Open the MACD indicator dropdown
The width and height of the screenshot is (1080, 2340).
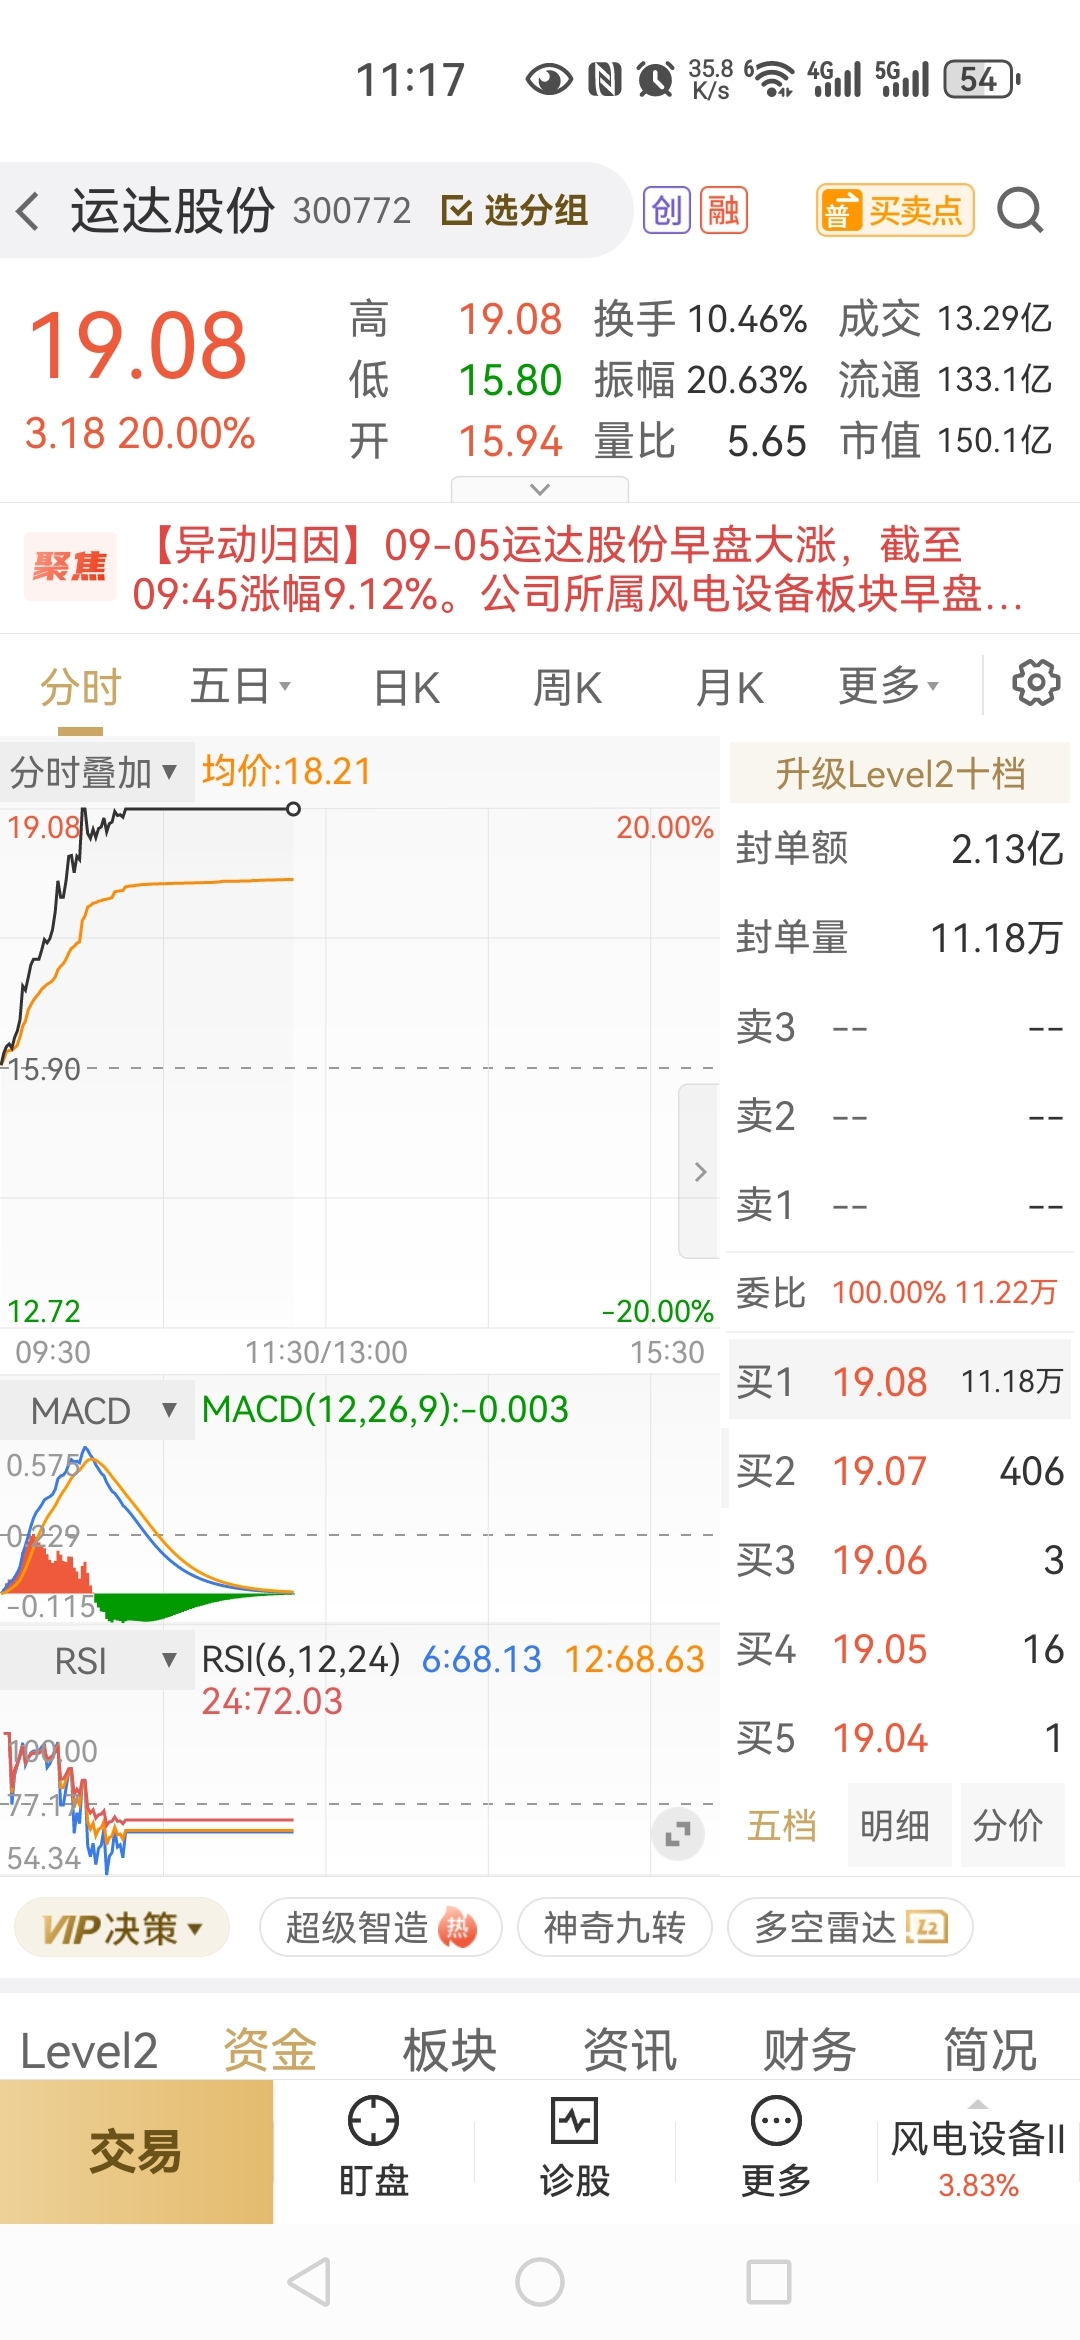[x=98, y=1411]
